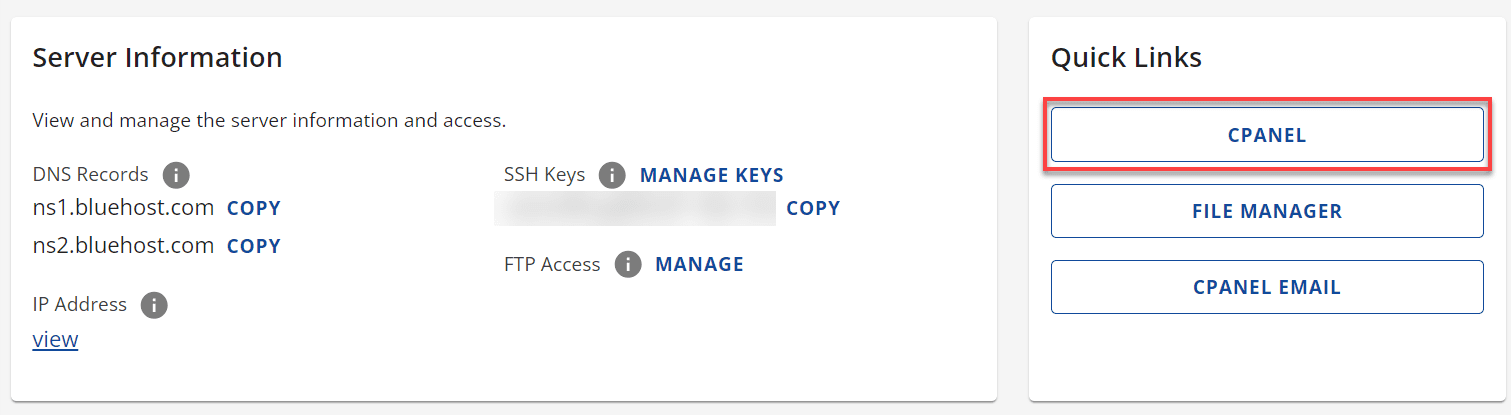Click the SSH Keys info icon
Image resolution: width=1511 pixels, height=415 pixels.
click(x=612, y=176)
